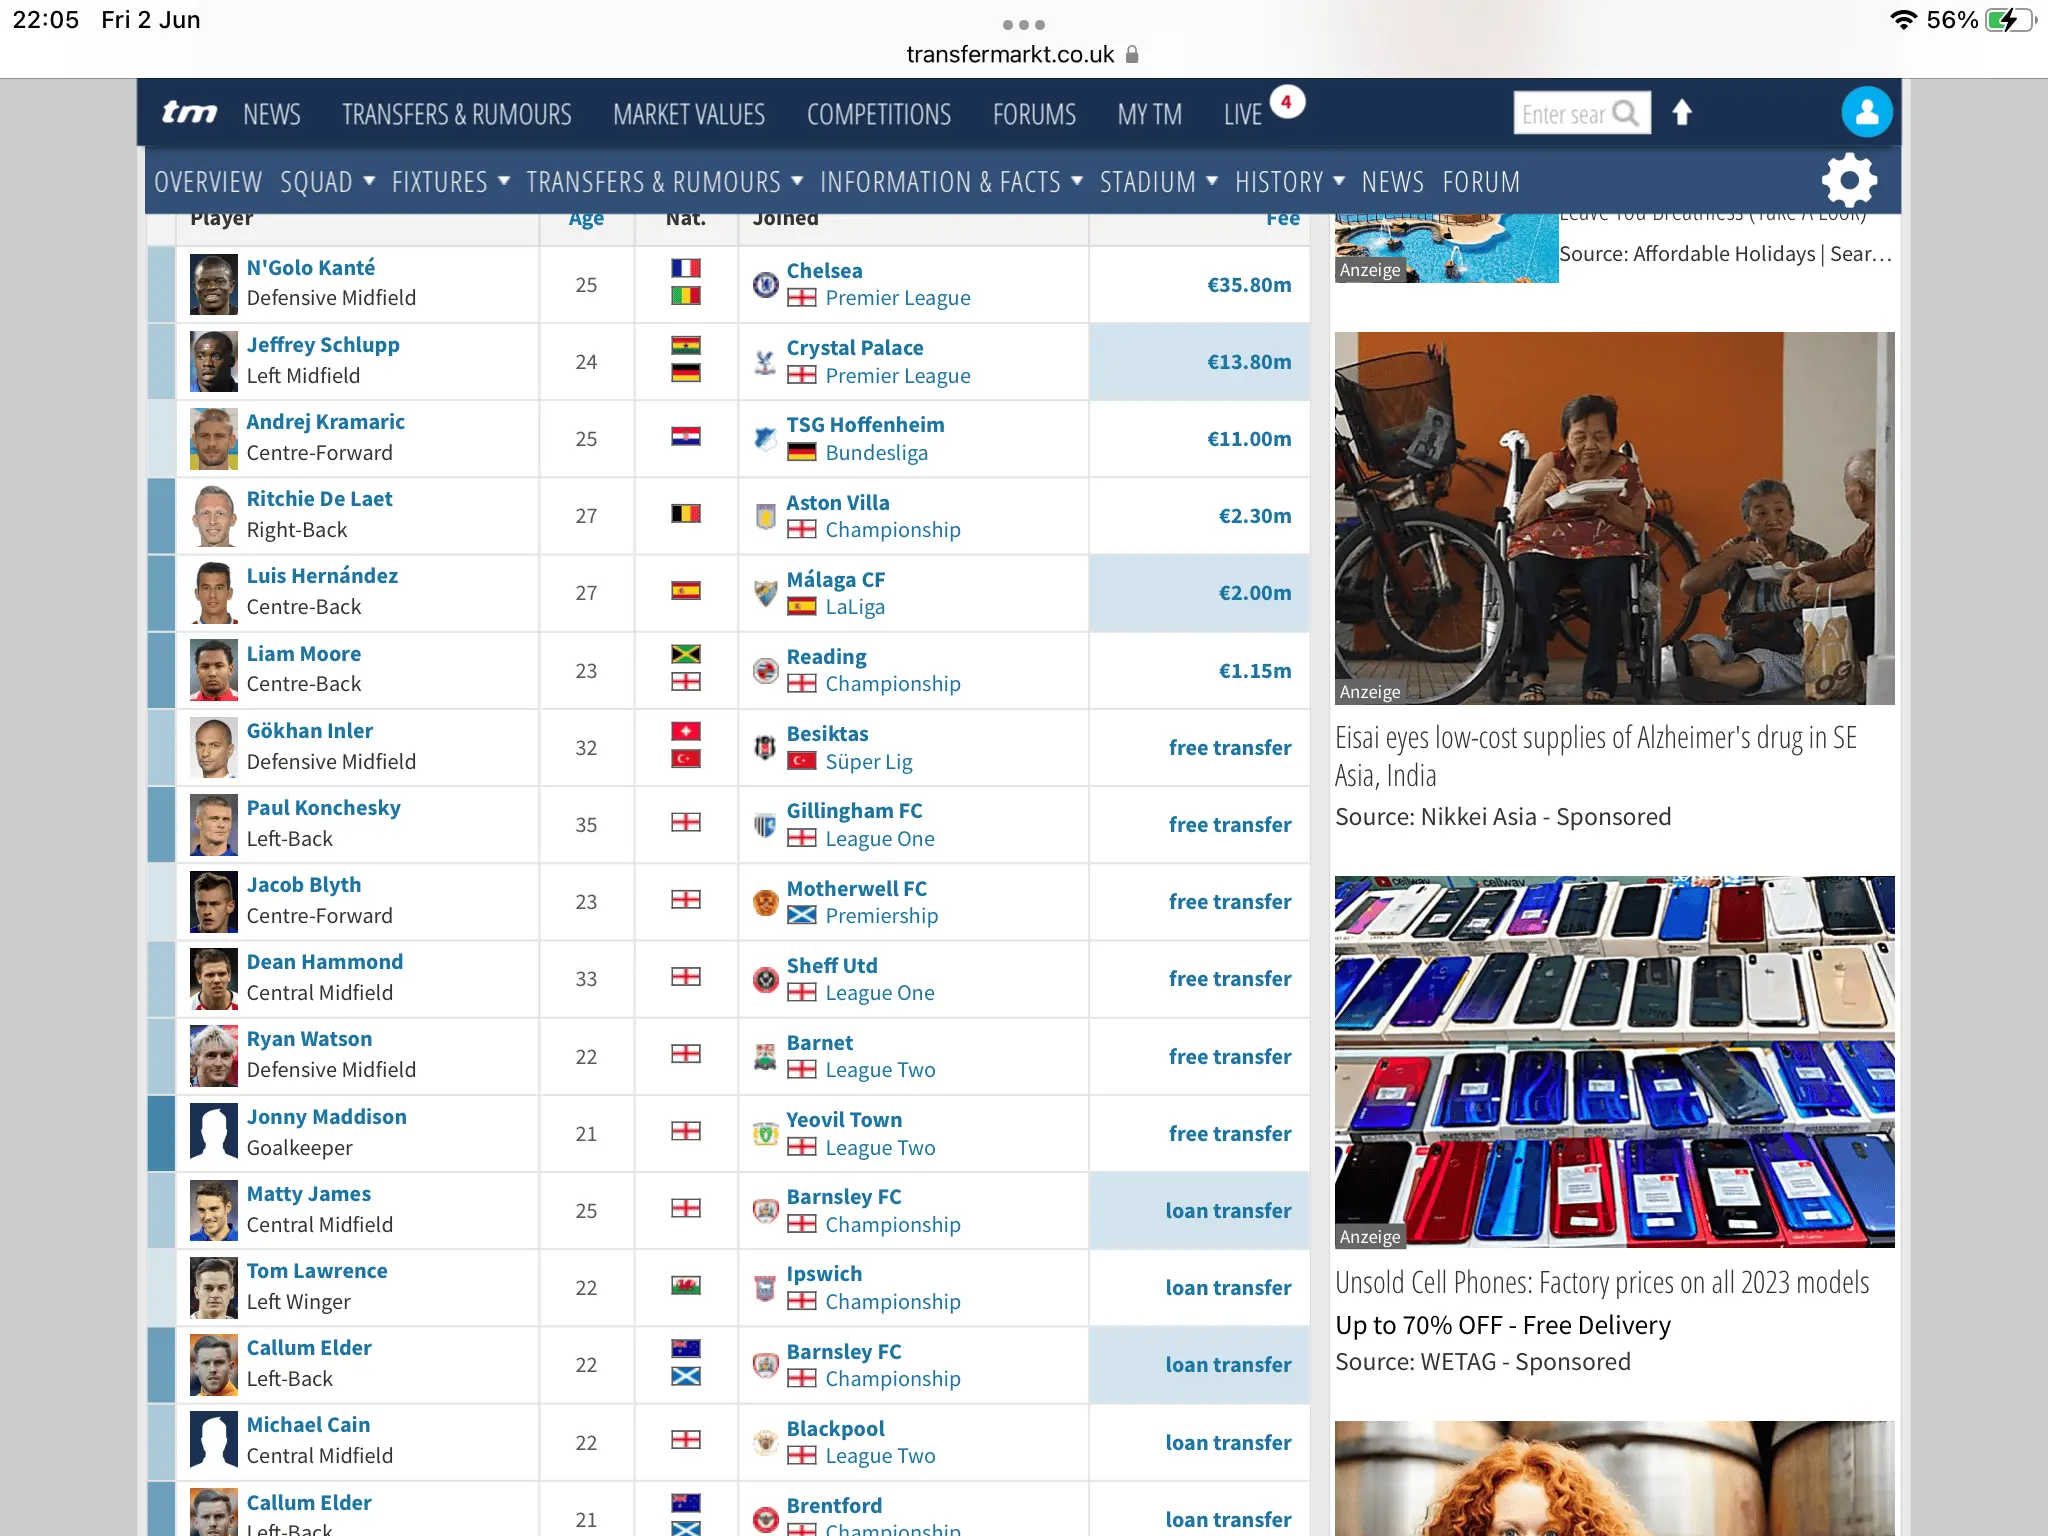Click the tm Transfermarkt logo
Screen dimensions: 2048x1536
pos(189,113)
